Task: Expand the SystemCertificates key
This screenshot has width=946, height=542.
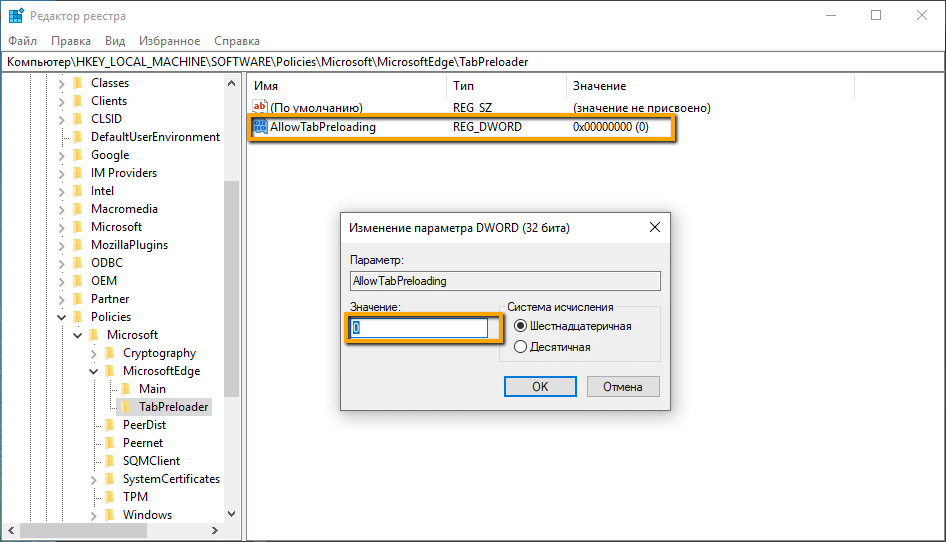Action: (94, 480)
